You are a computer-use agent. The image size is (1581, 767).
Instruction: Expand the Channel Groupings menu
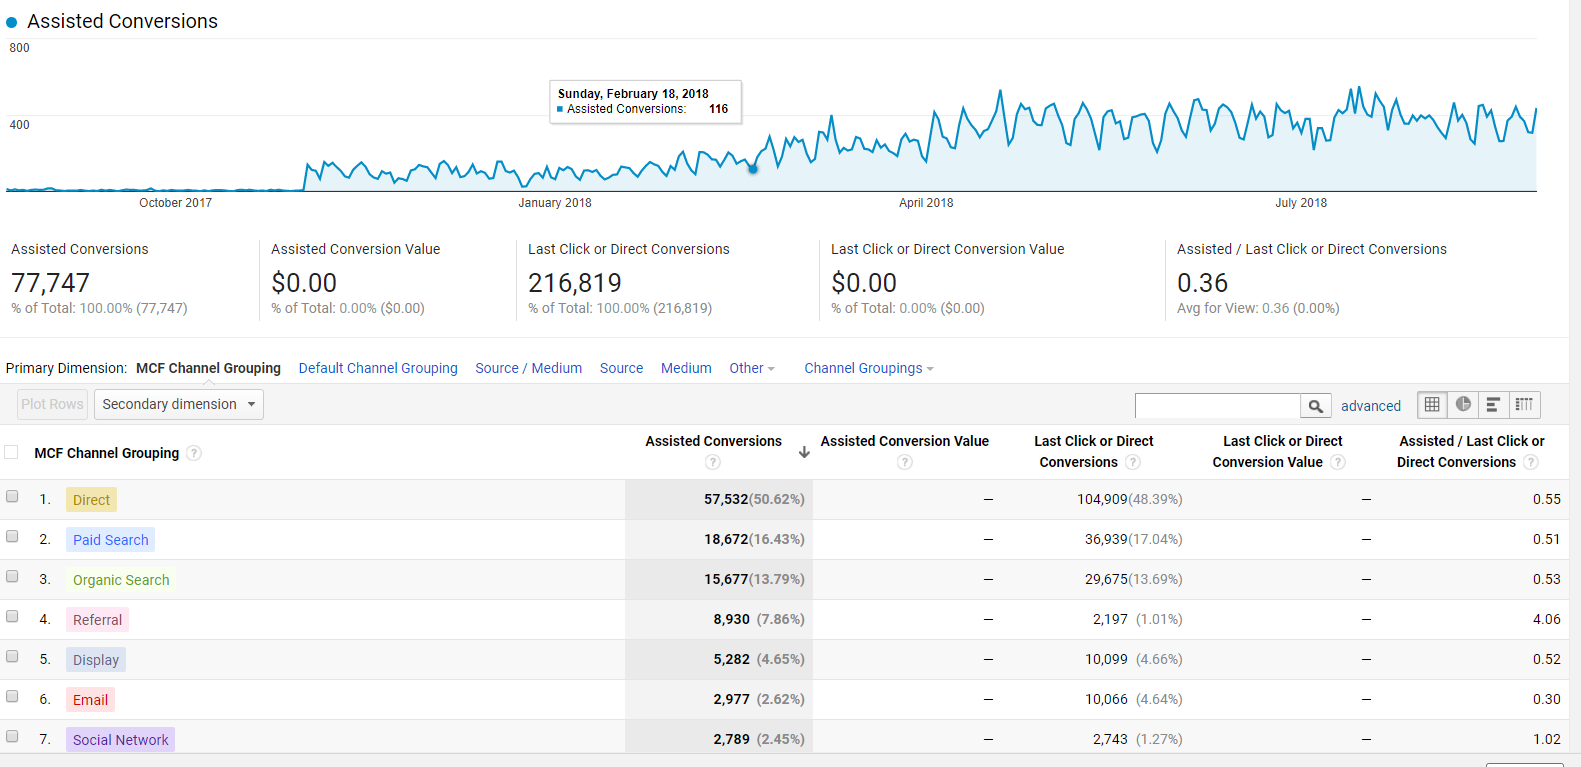(x=868, y=368)
